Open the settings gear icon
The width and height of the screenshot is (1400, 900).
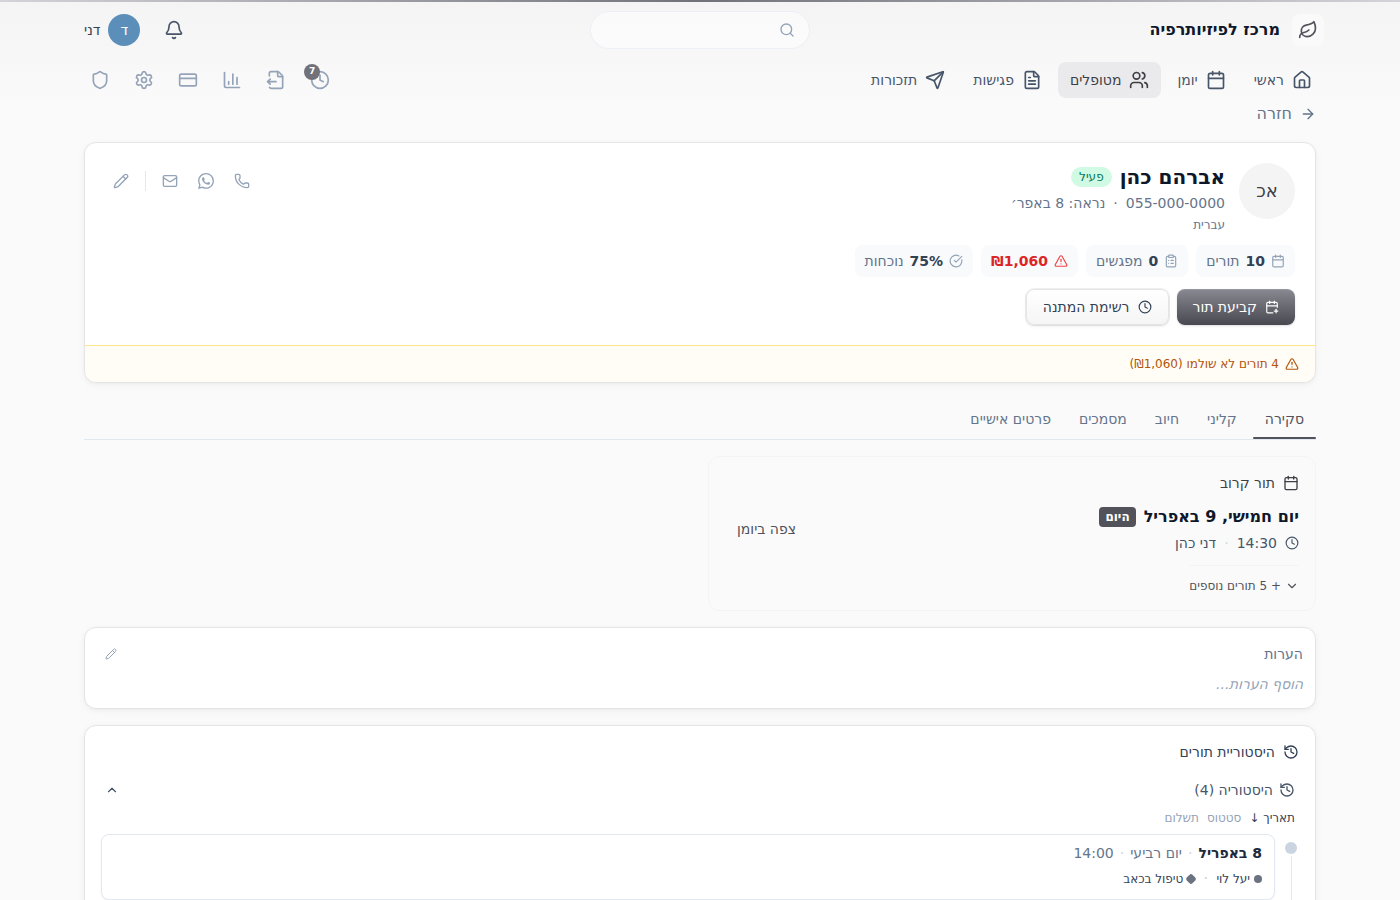tap(144, 80)
